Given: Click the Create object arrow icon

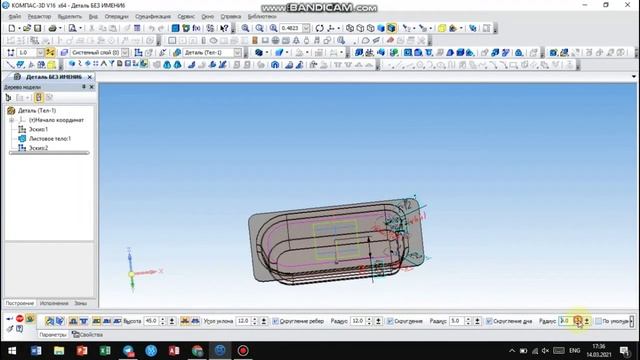Looking at the screenshot, I should point(9,318).
